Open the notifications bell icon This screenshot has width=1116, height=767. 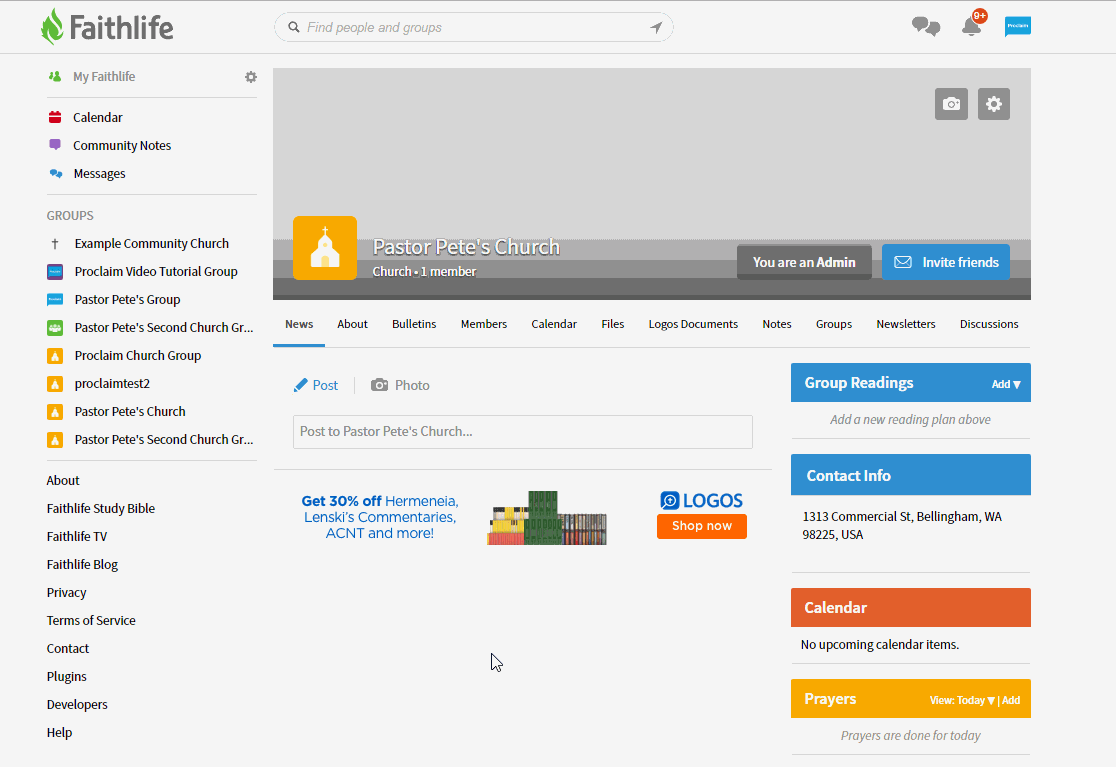tap(971, 27)
